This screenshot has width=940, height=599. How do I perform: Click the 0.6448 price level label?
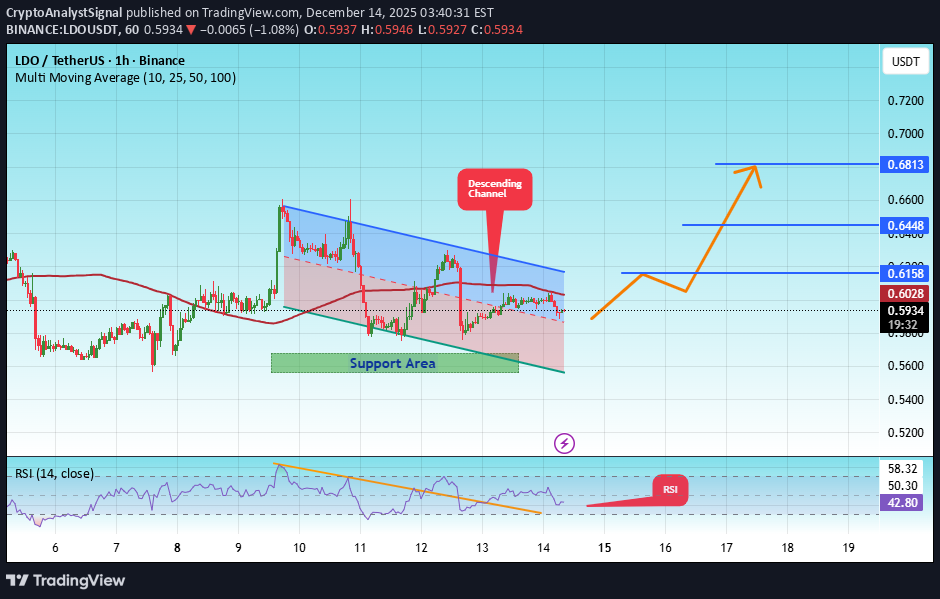point(906,225)
